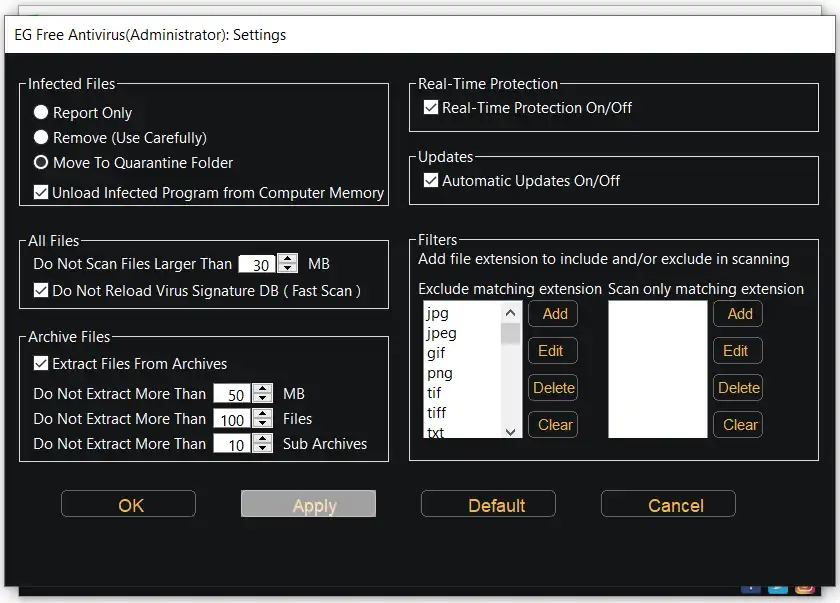Increase the scan file size MB limit
The image size is (840, 603).
pos(288,258)
